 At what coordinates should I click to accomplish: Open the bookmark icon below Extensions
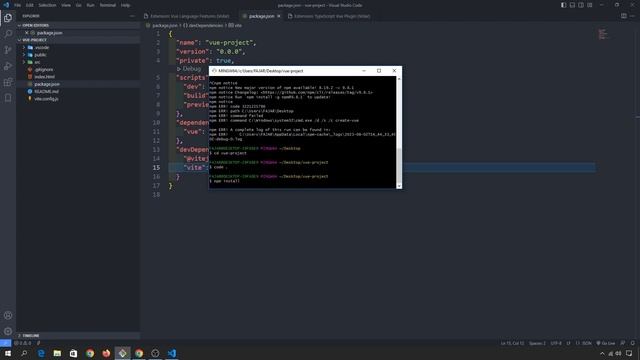(8, 98)
